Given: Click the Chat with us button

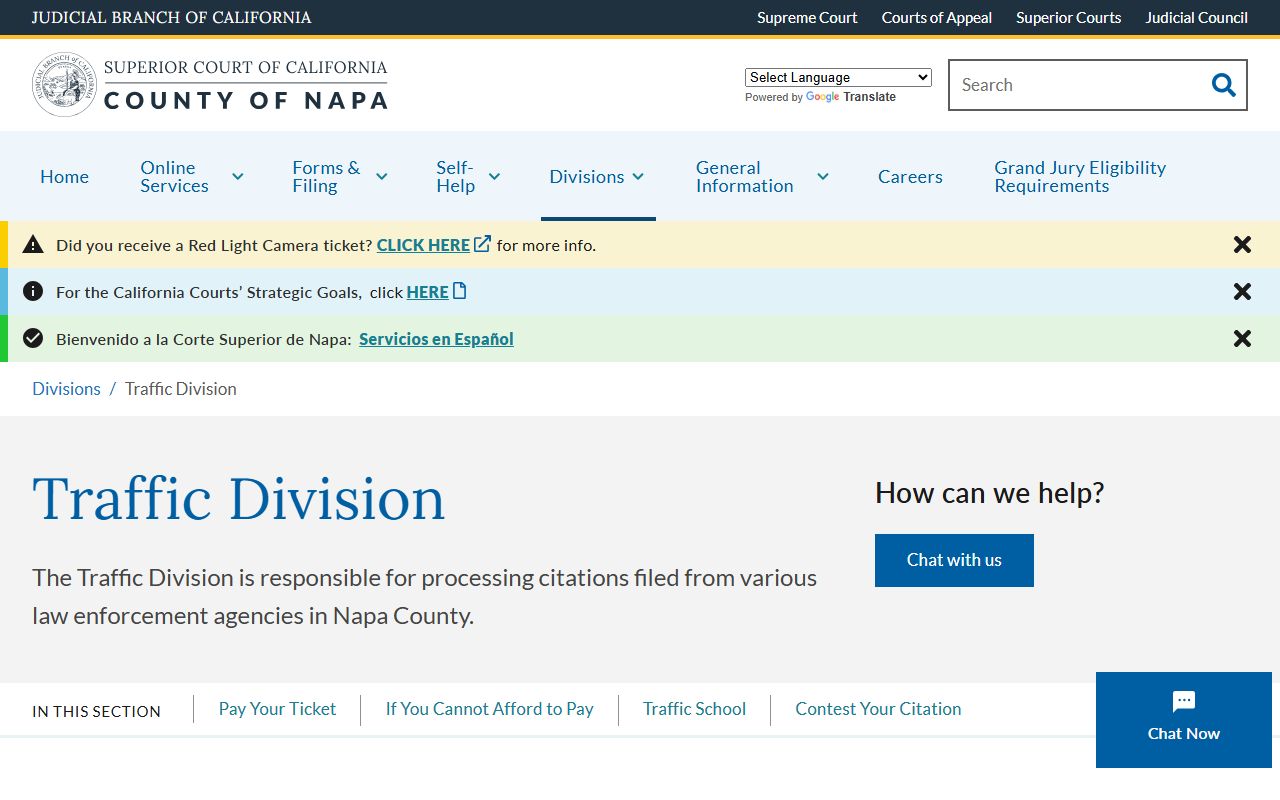Looking at the screenshot, I should (954, 560).
